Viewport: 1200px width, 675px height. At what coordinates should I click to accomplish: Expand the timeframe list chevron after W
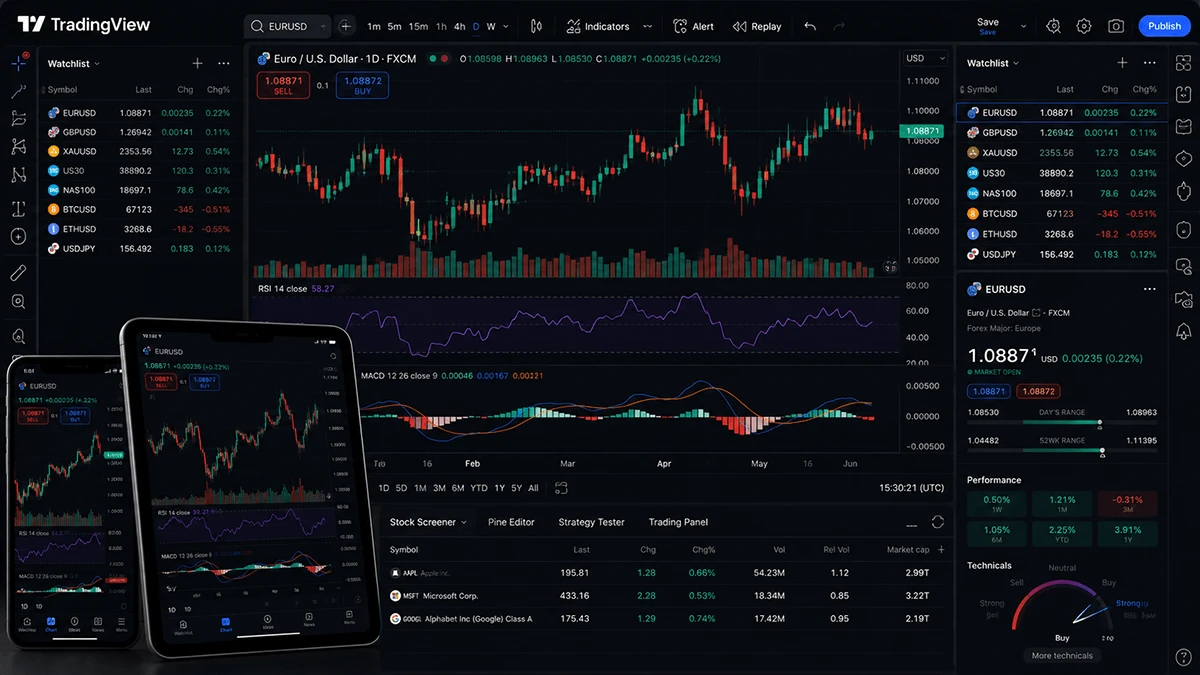[506, 26]
